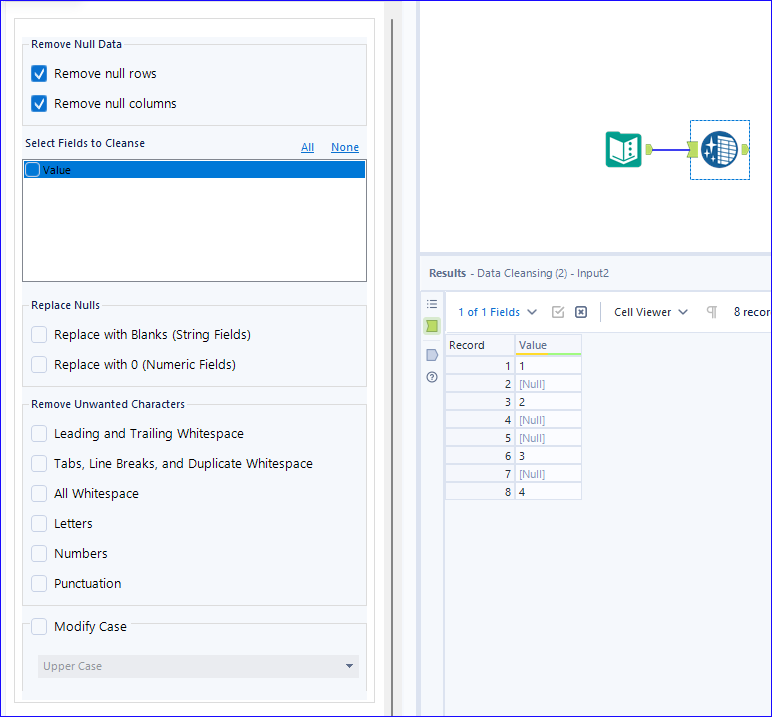Enable Replace with 0 (Numeric Fields)
This screenshot has width=772, height=717.
click(x=39, y=364)
